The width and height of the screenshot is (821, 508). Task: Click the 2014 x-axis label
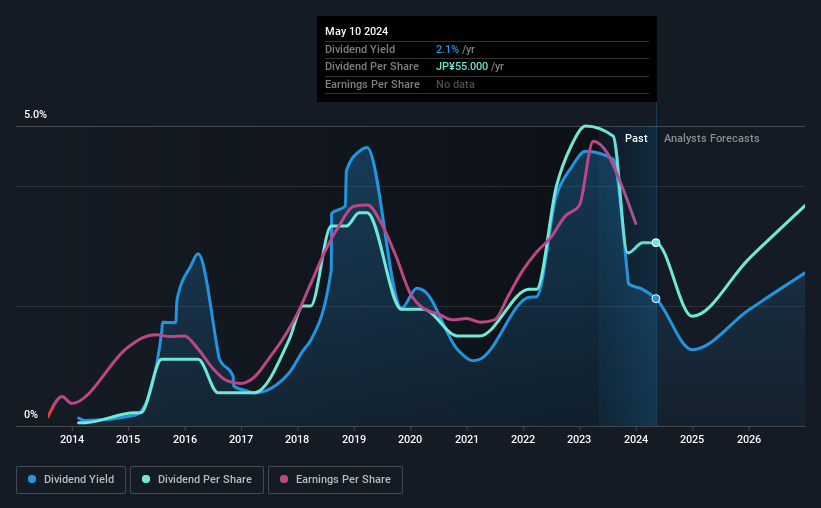coord(72,439)
